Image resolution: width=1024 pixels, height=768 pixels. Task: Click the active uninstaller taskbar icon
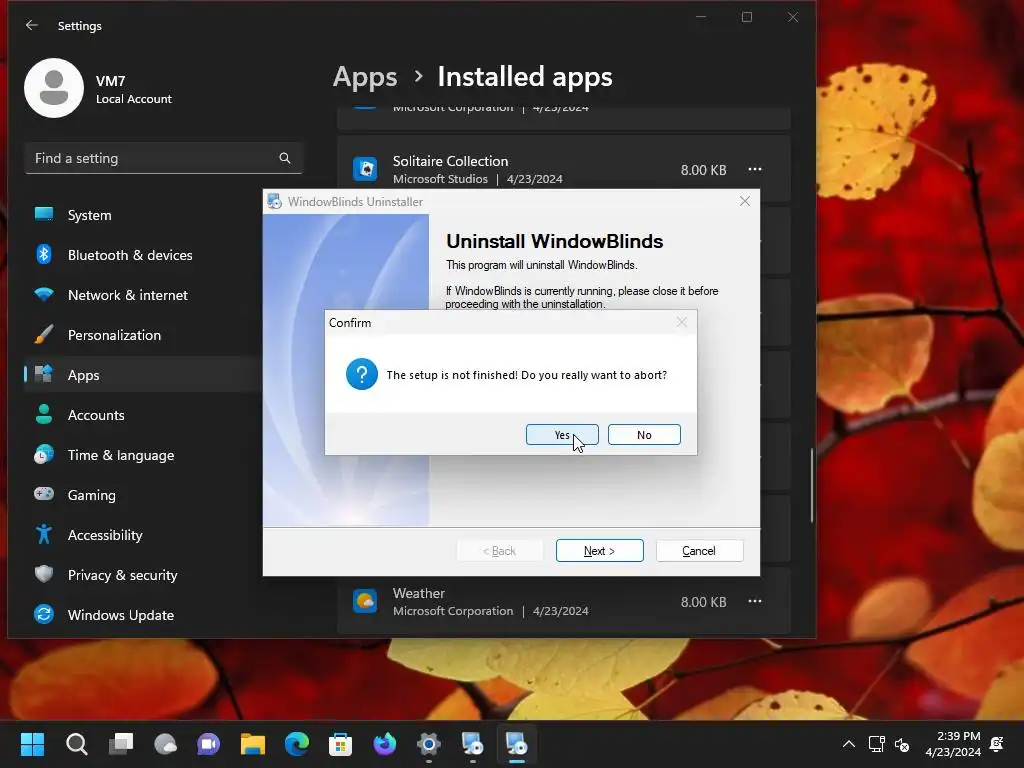tap(517, 744)
